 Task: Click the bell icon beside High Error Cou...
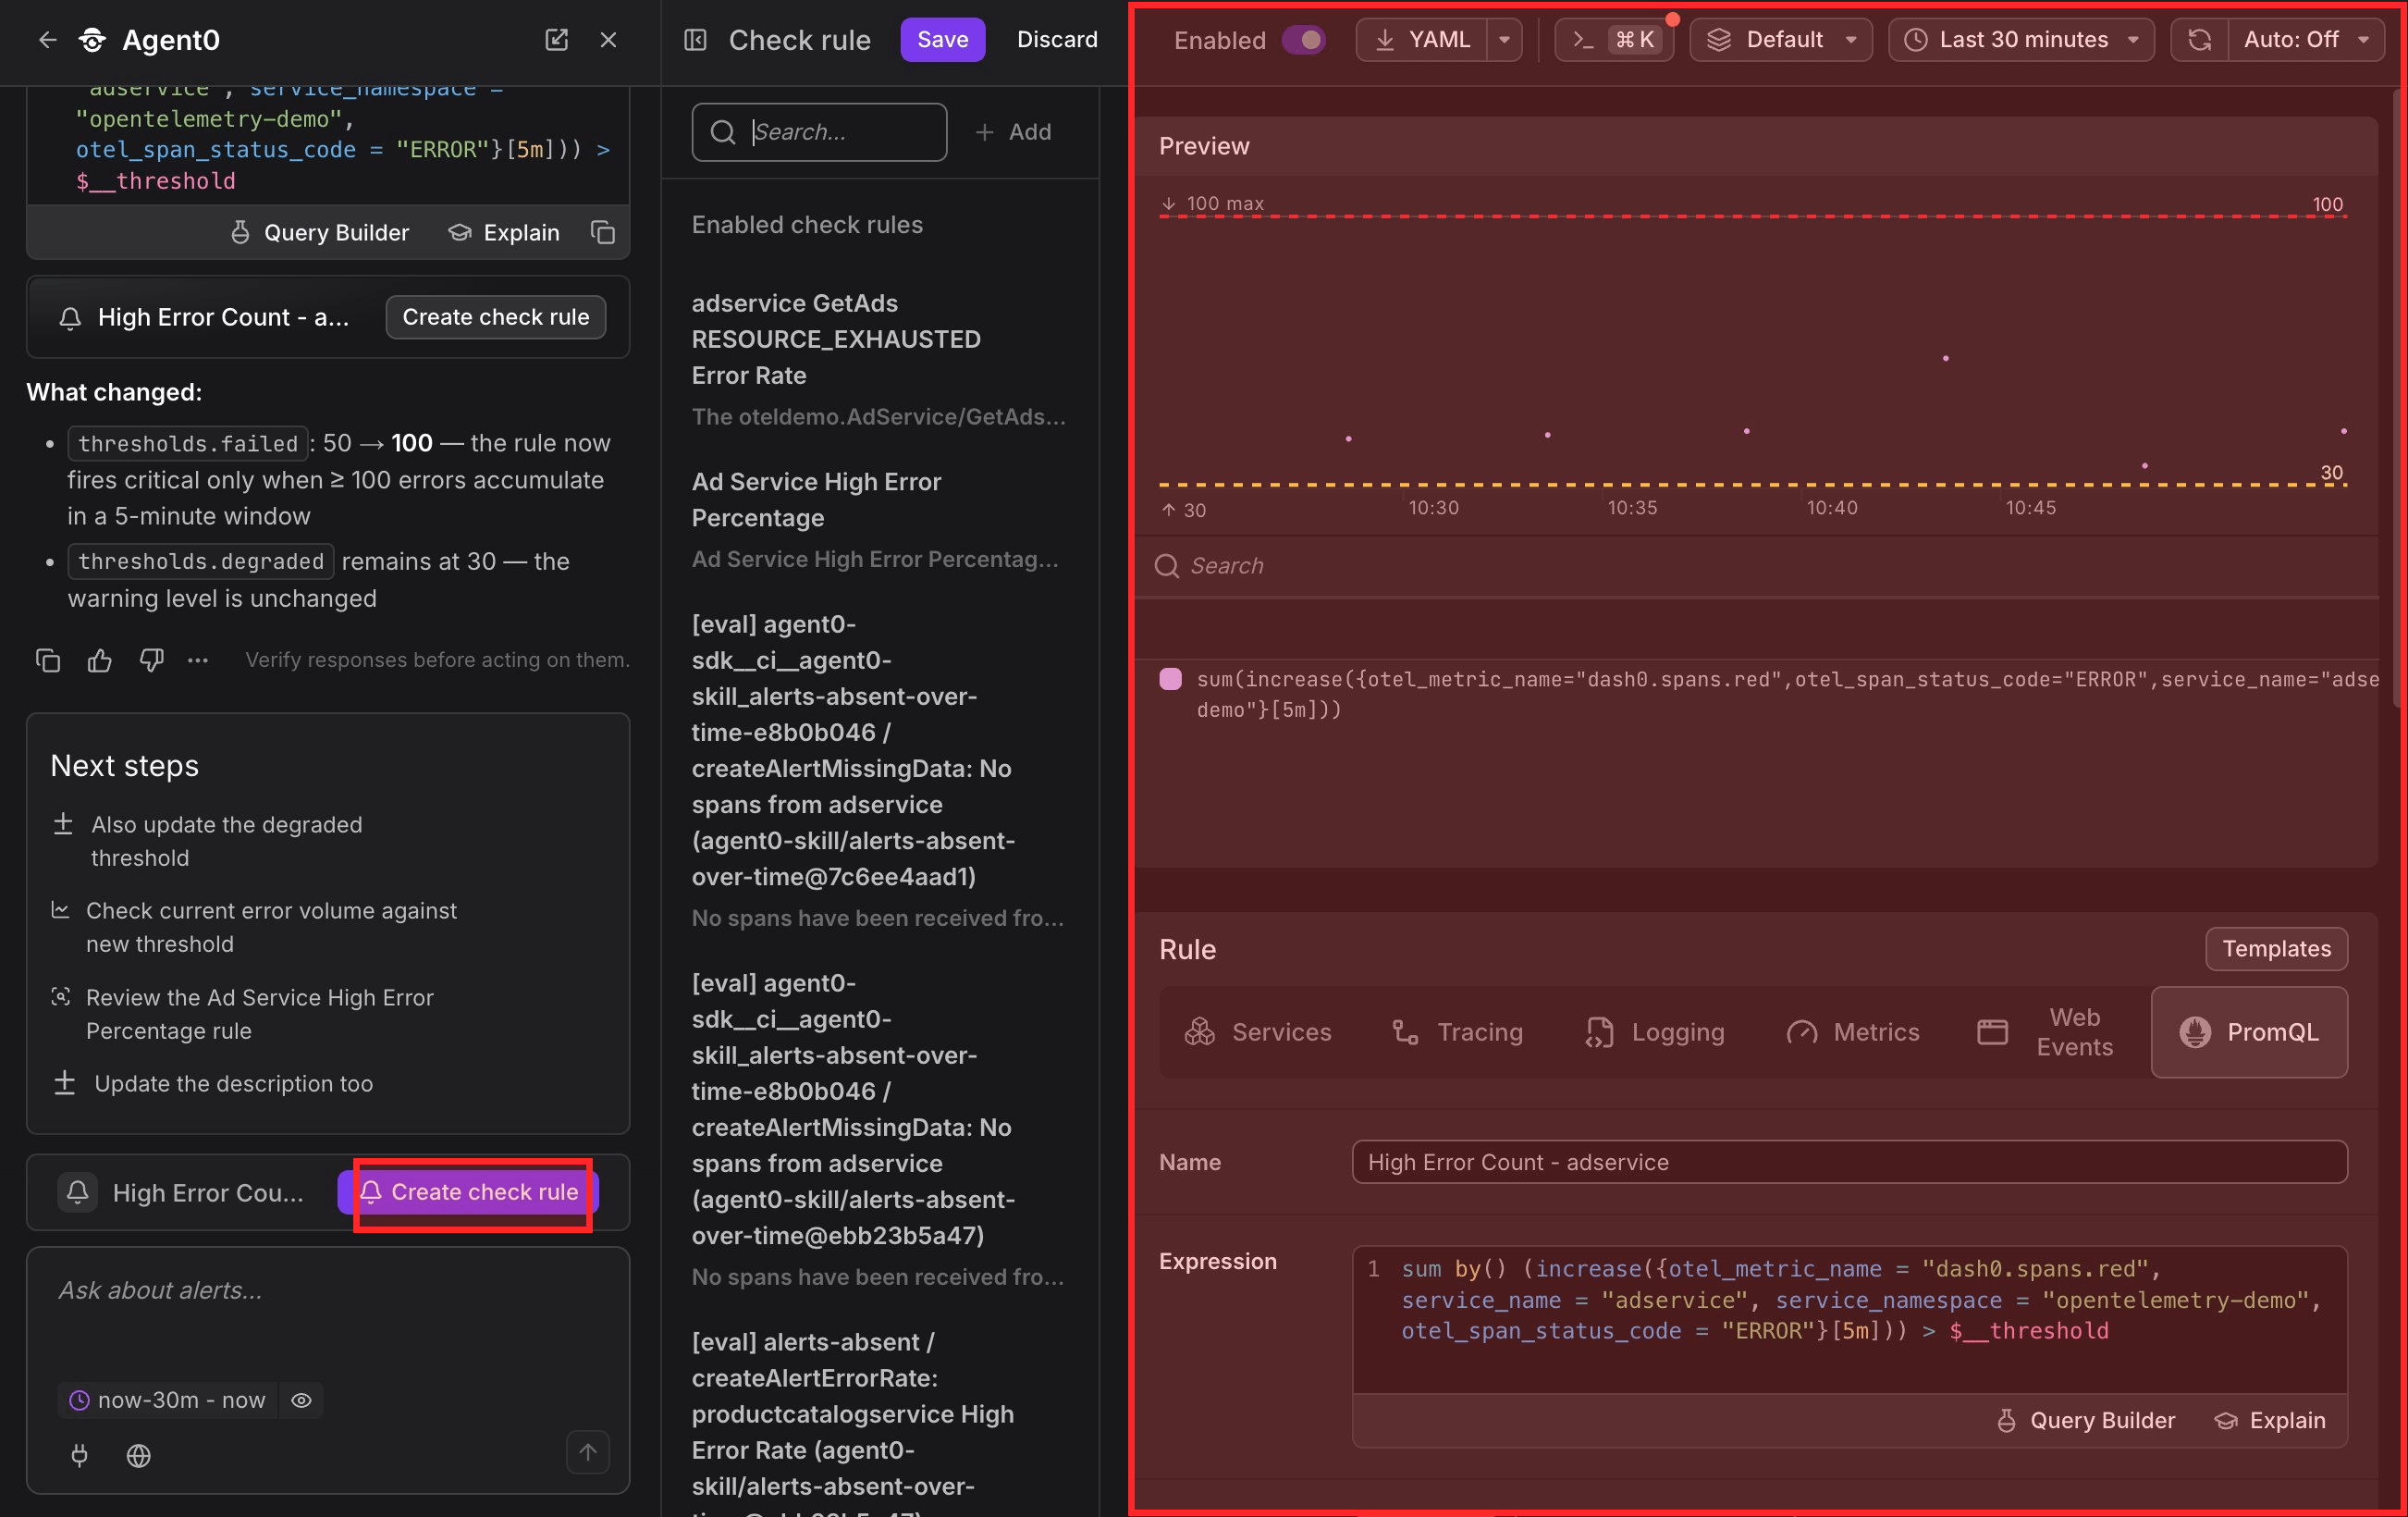point(78,1192)
